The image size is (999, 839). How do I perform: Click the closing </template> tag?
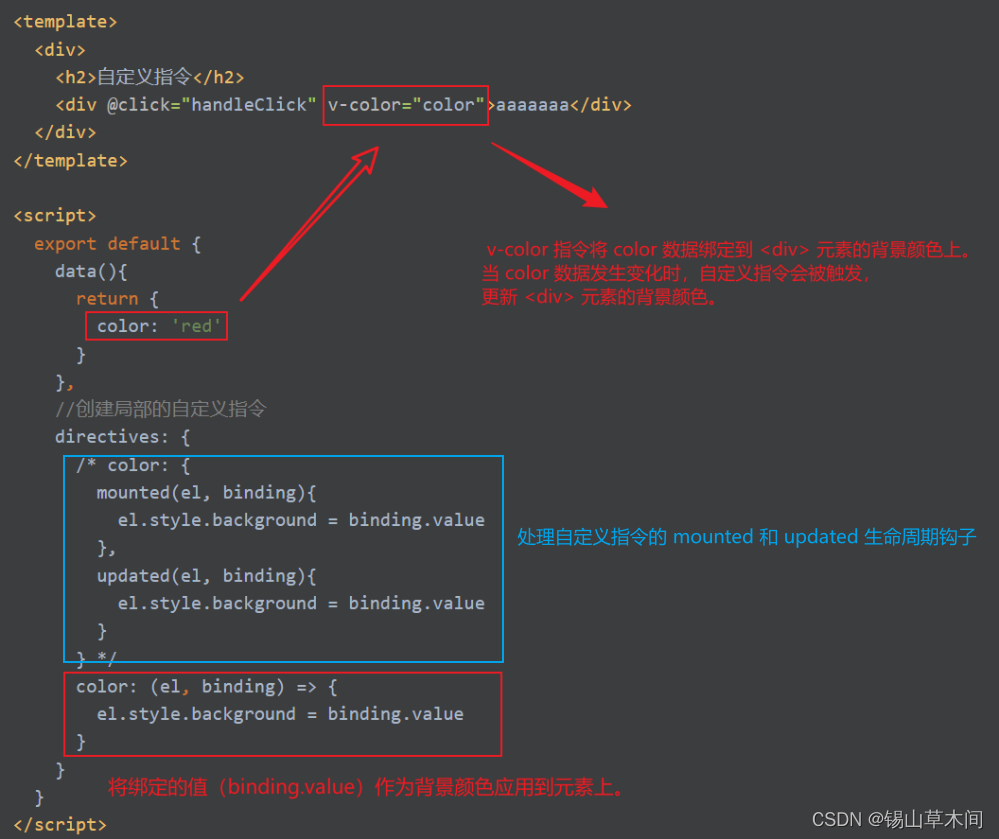point(70,161)
